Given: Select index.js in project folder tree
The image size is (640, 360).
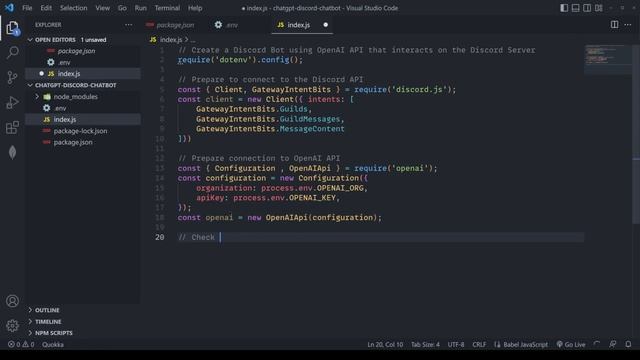Looking at the screenshot, I should tap(83, 120).
